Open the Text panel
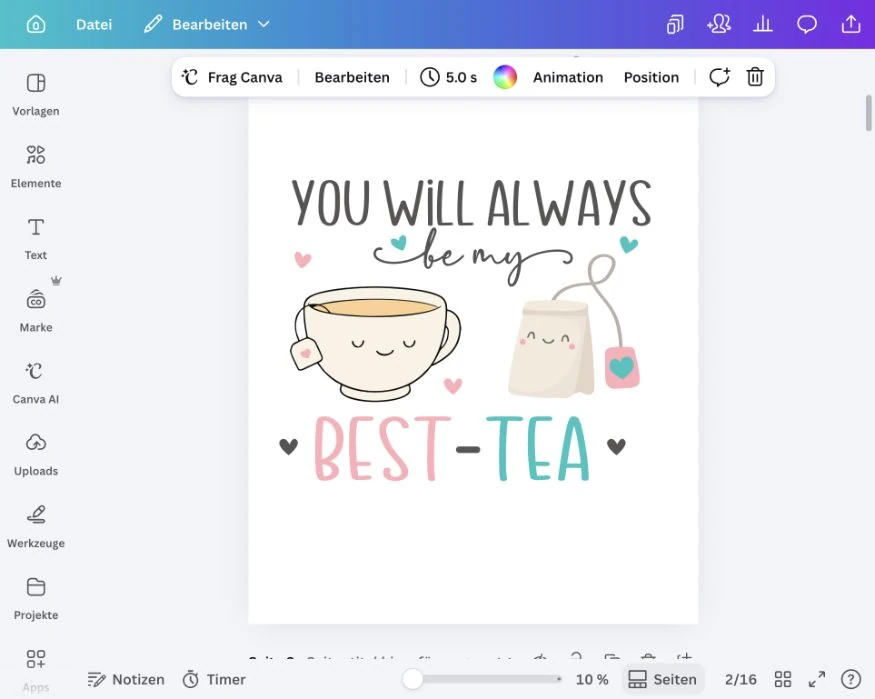The image size is (875, 699). 36,238
